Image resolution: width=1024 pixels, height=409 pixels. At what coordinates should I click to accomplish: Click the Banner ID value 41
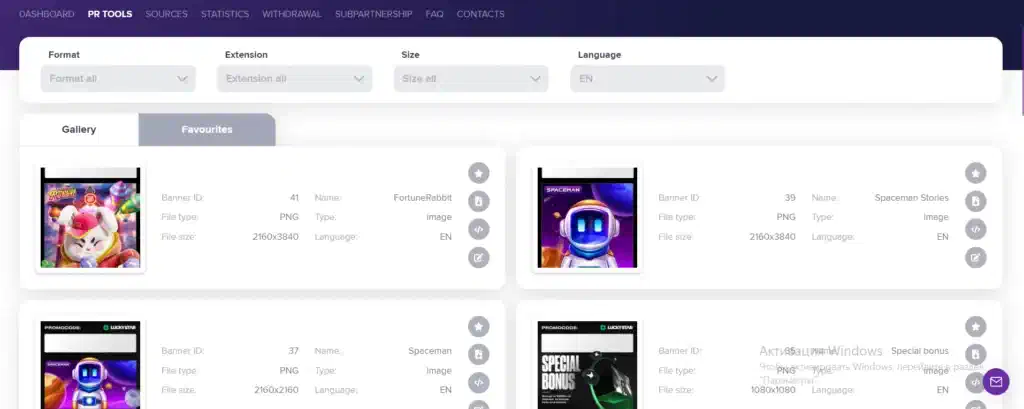[294, 197]
